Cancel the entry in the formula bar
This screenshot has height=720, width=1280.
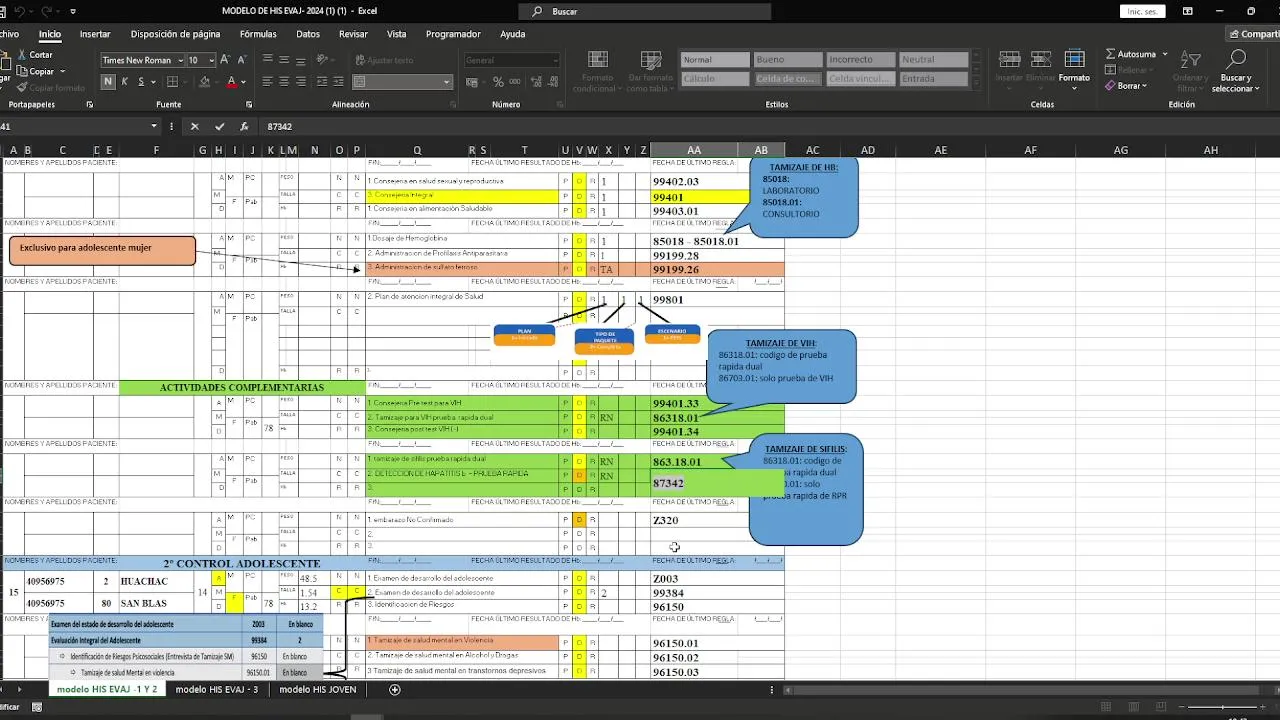click(194, 127)
